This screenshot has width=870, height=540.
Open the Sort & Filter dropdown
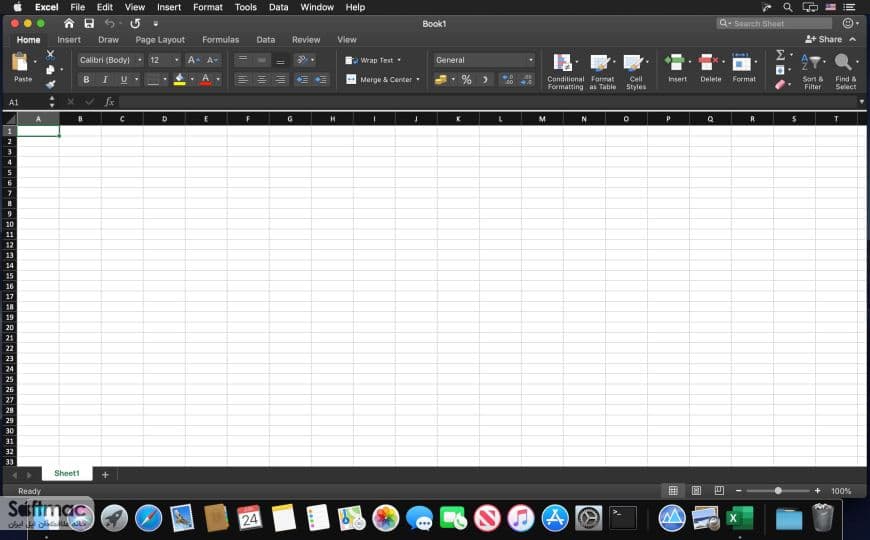point(813,71)
